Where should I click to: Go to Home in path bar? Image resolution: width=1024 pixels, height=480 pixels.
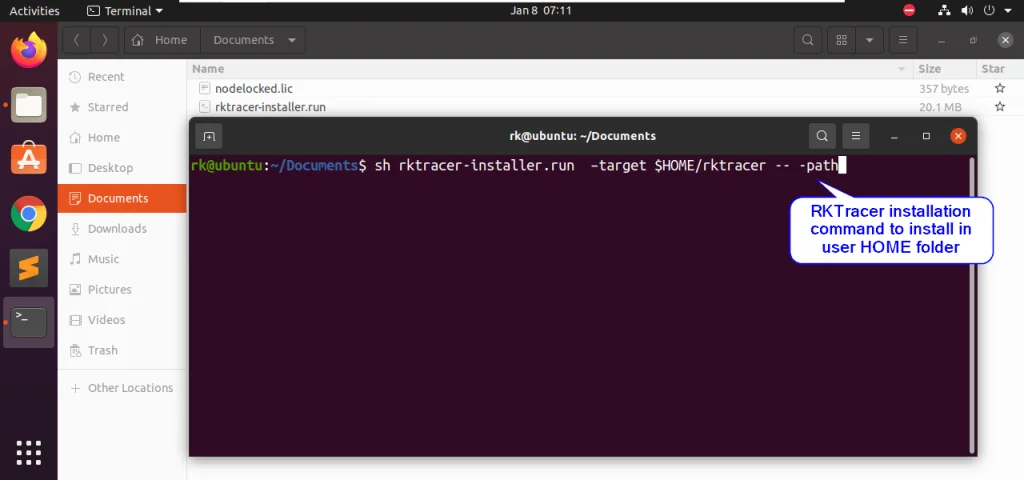163,40
